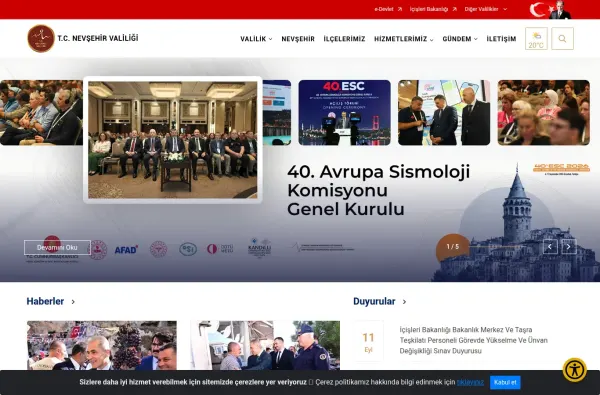Open the weather widget showing 20°C
The height and width of the screenshot is (395, 600).
(x=536, y=39)
